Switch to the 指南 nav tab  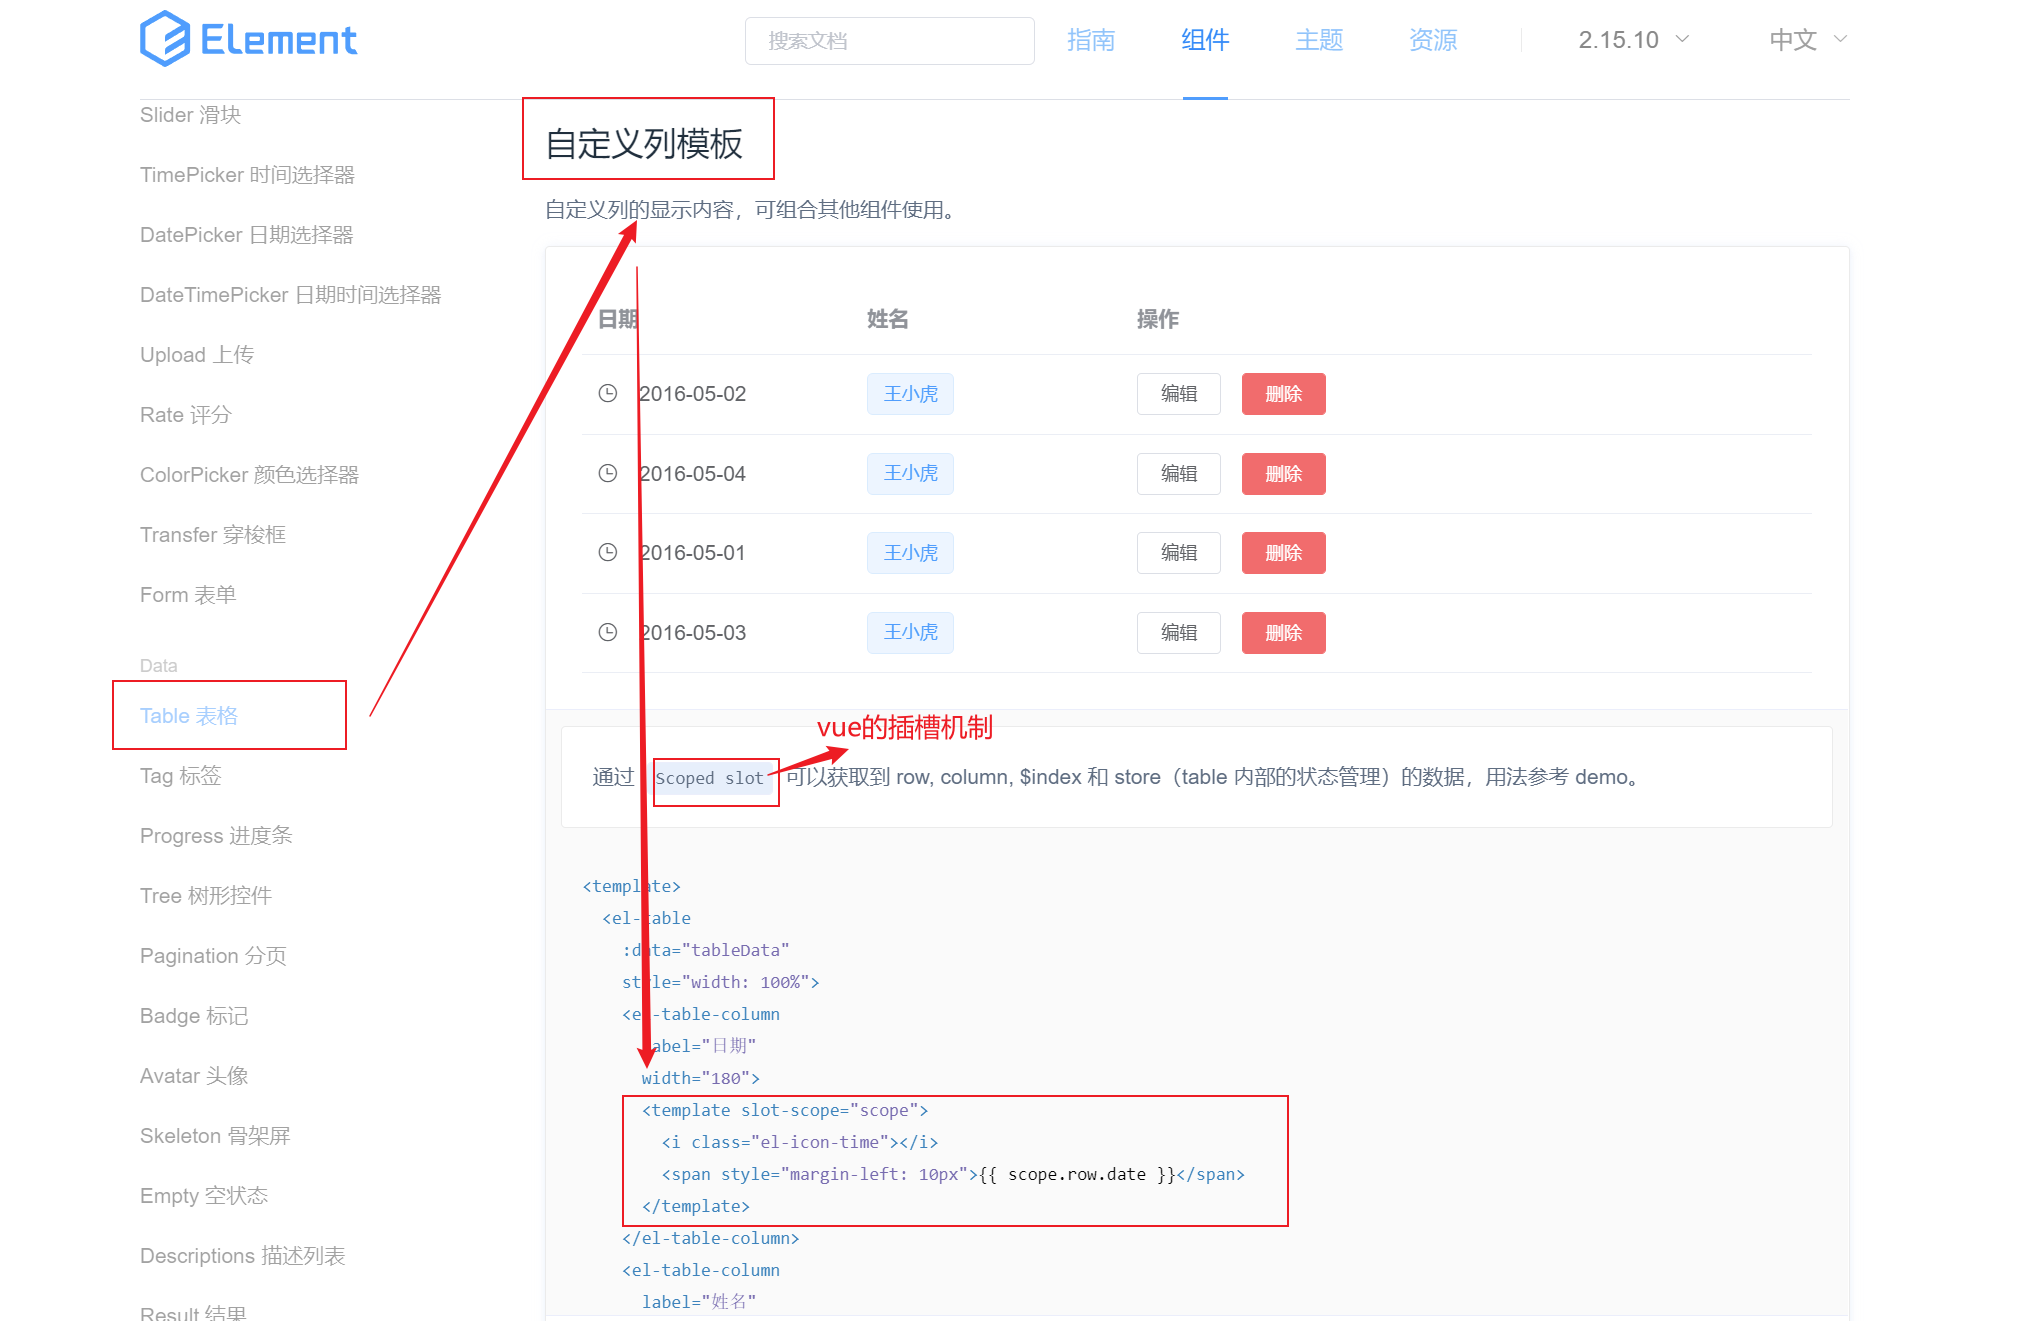[x=1090, y=40]
